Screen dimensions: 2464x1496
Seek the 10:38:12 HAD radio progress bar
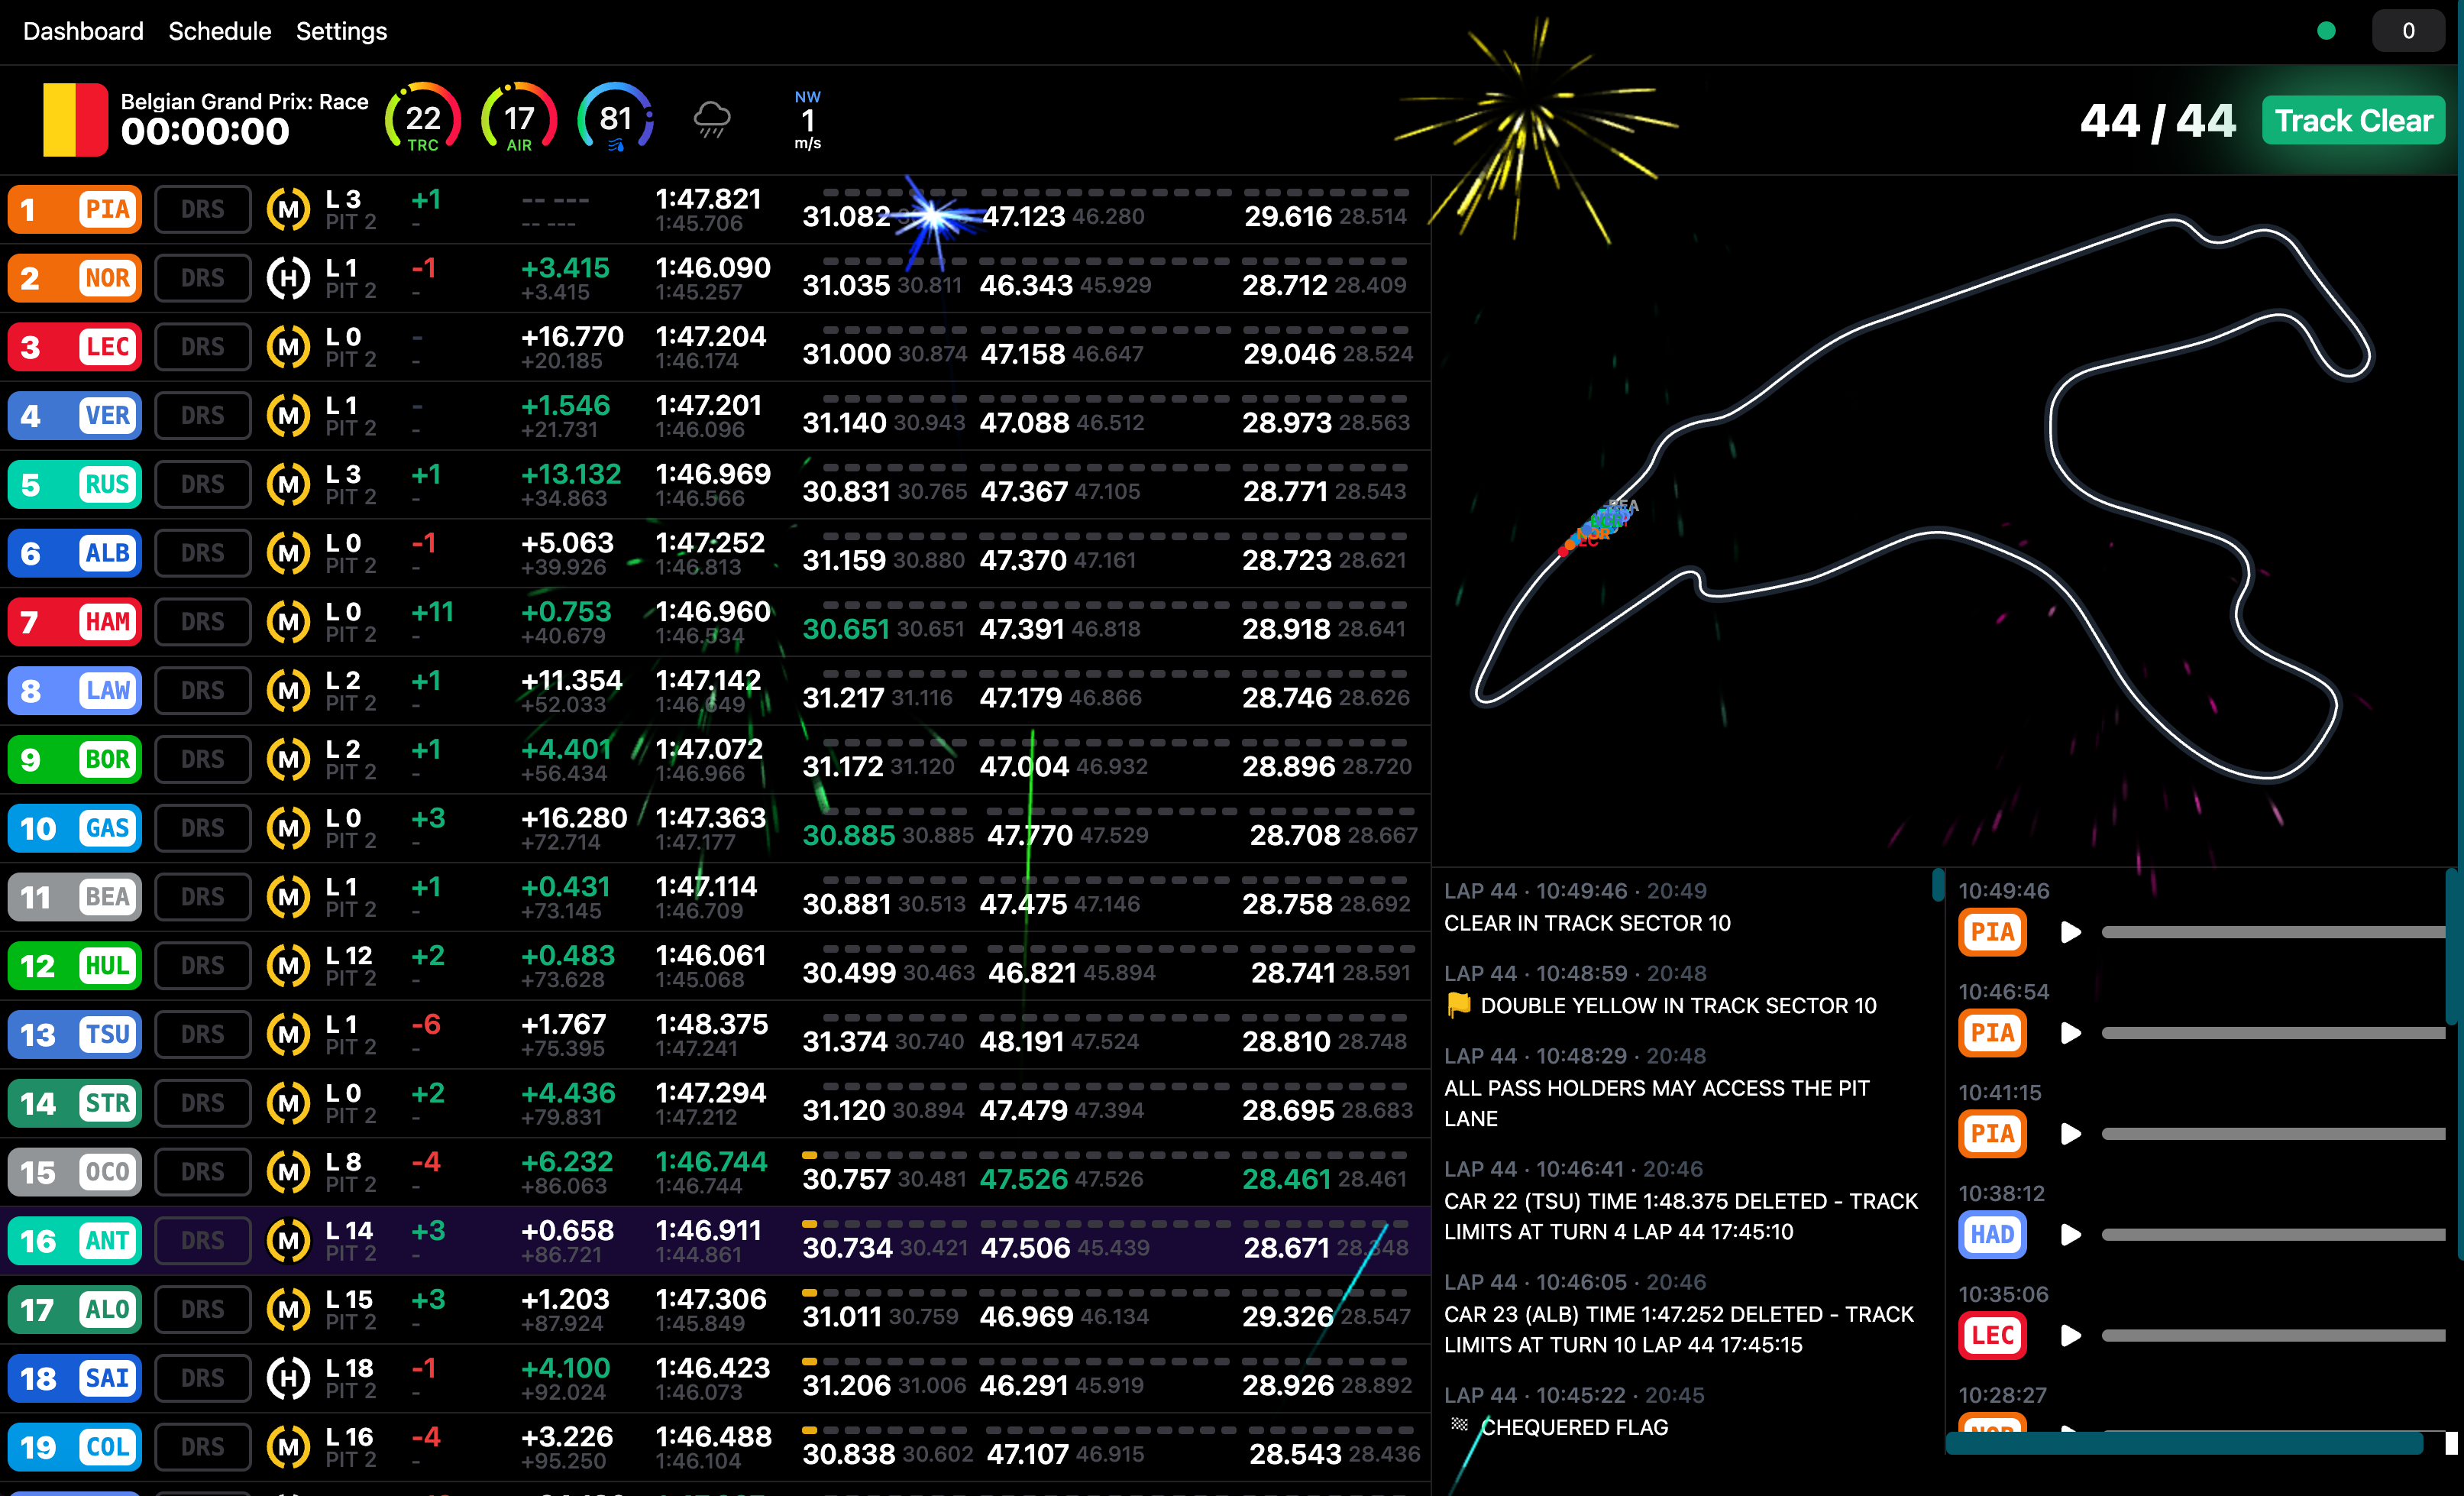coord(2273,1235)
